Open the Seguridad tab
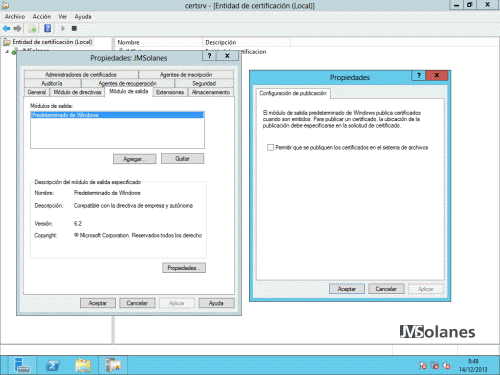This screenshot has width=500, height=375. [x=204, y=83]
